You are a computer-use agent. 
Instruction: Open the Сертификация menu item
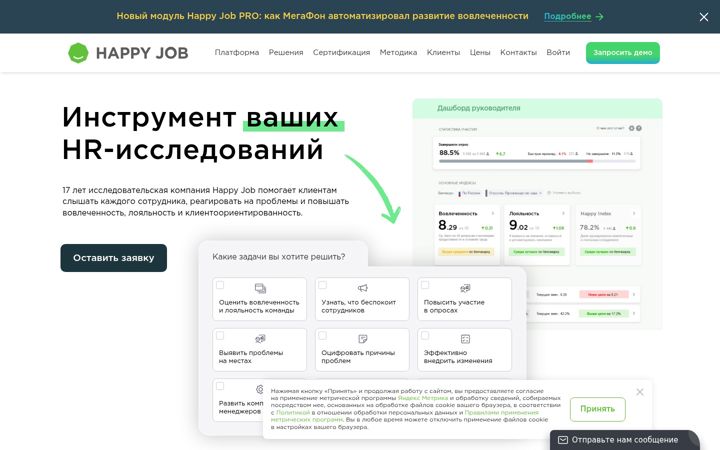[x=342, y=52]
